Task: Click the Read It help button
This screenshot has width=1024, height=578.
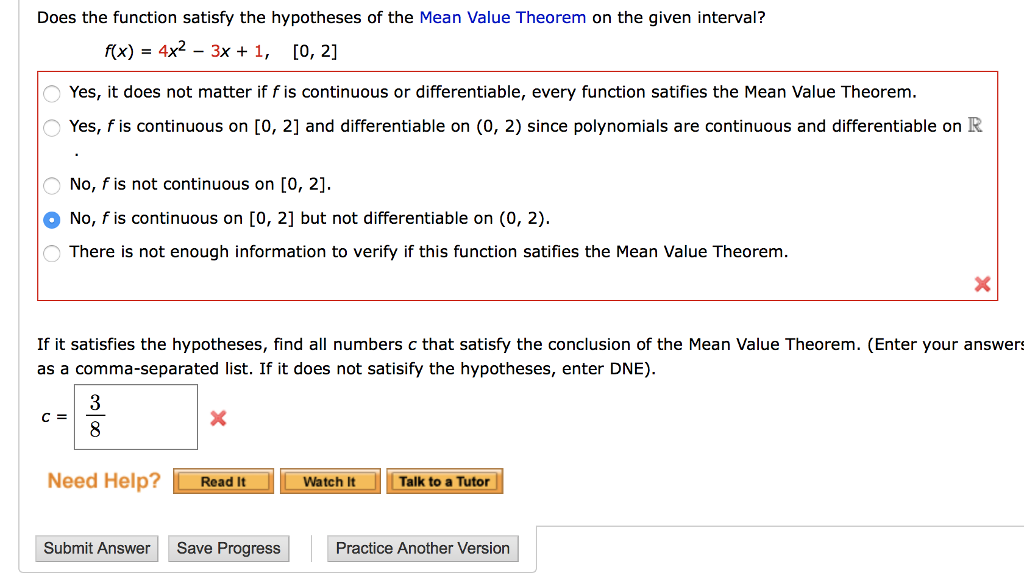Action: (223, 481)
